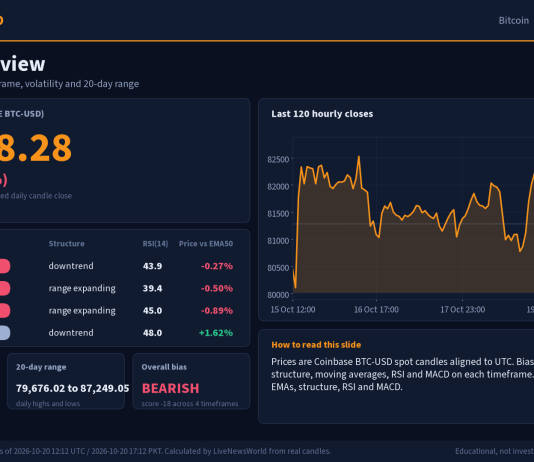
Task: Click the 81500 y-axis label
Action: coord(278,213)
